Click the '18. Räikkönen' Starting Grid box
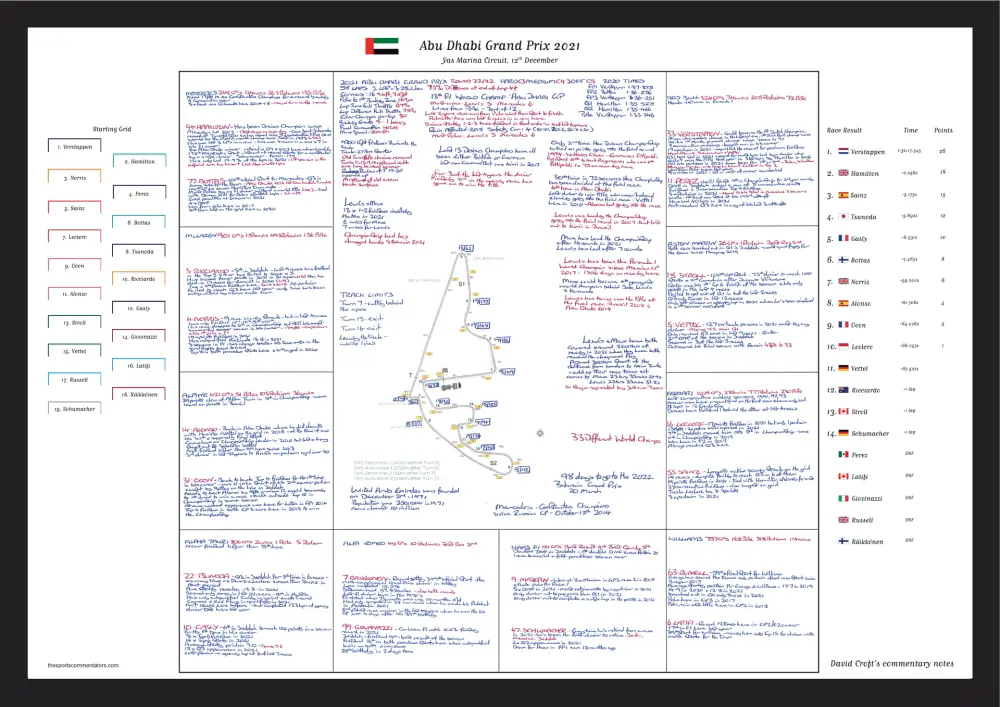This screenshot has width=1000, height=707. pyautogui.click(x=140, y=395)
